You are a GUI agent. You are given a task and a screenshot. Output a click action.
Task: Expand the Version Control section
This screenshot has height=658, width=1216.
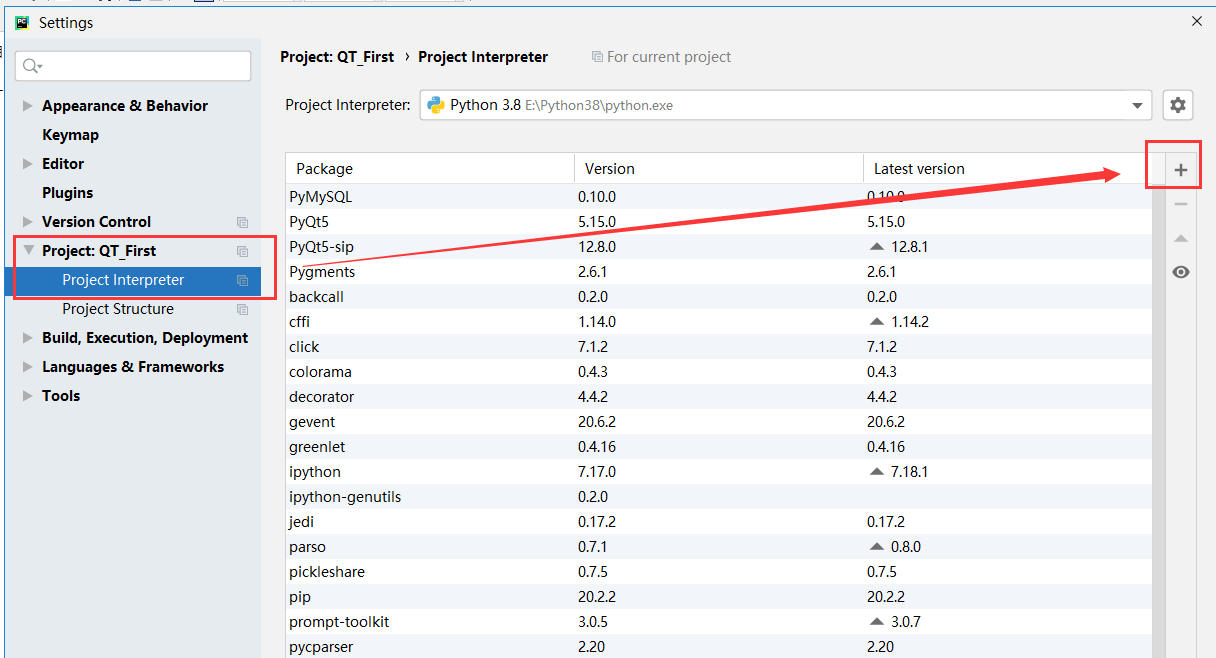pyautogui.click(x=27, y=222)
